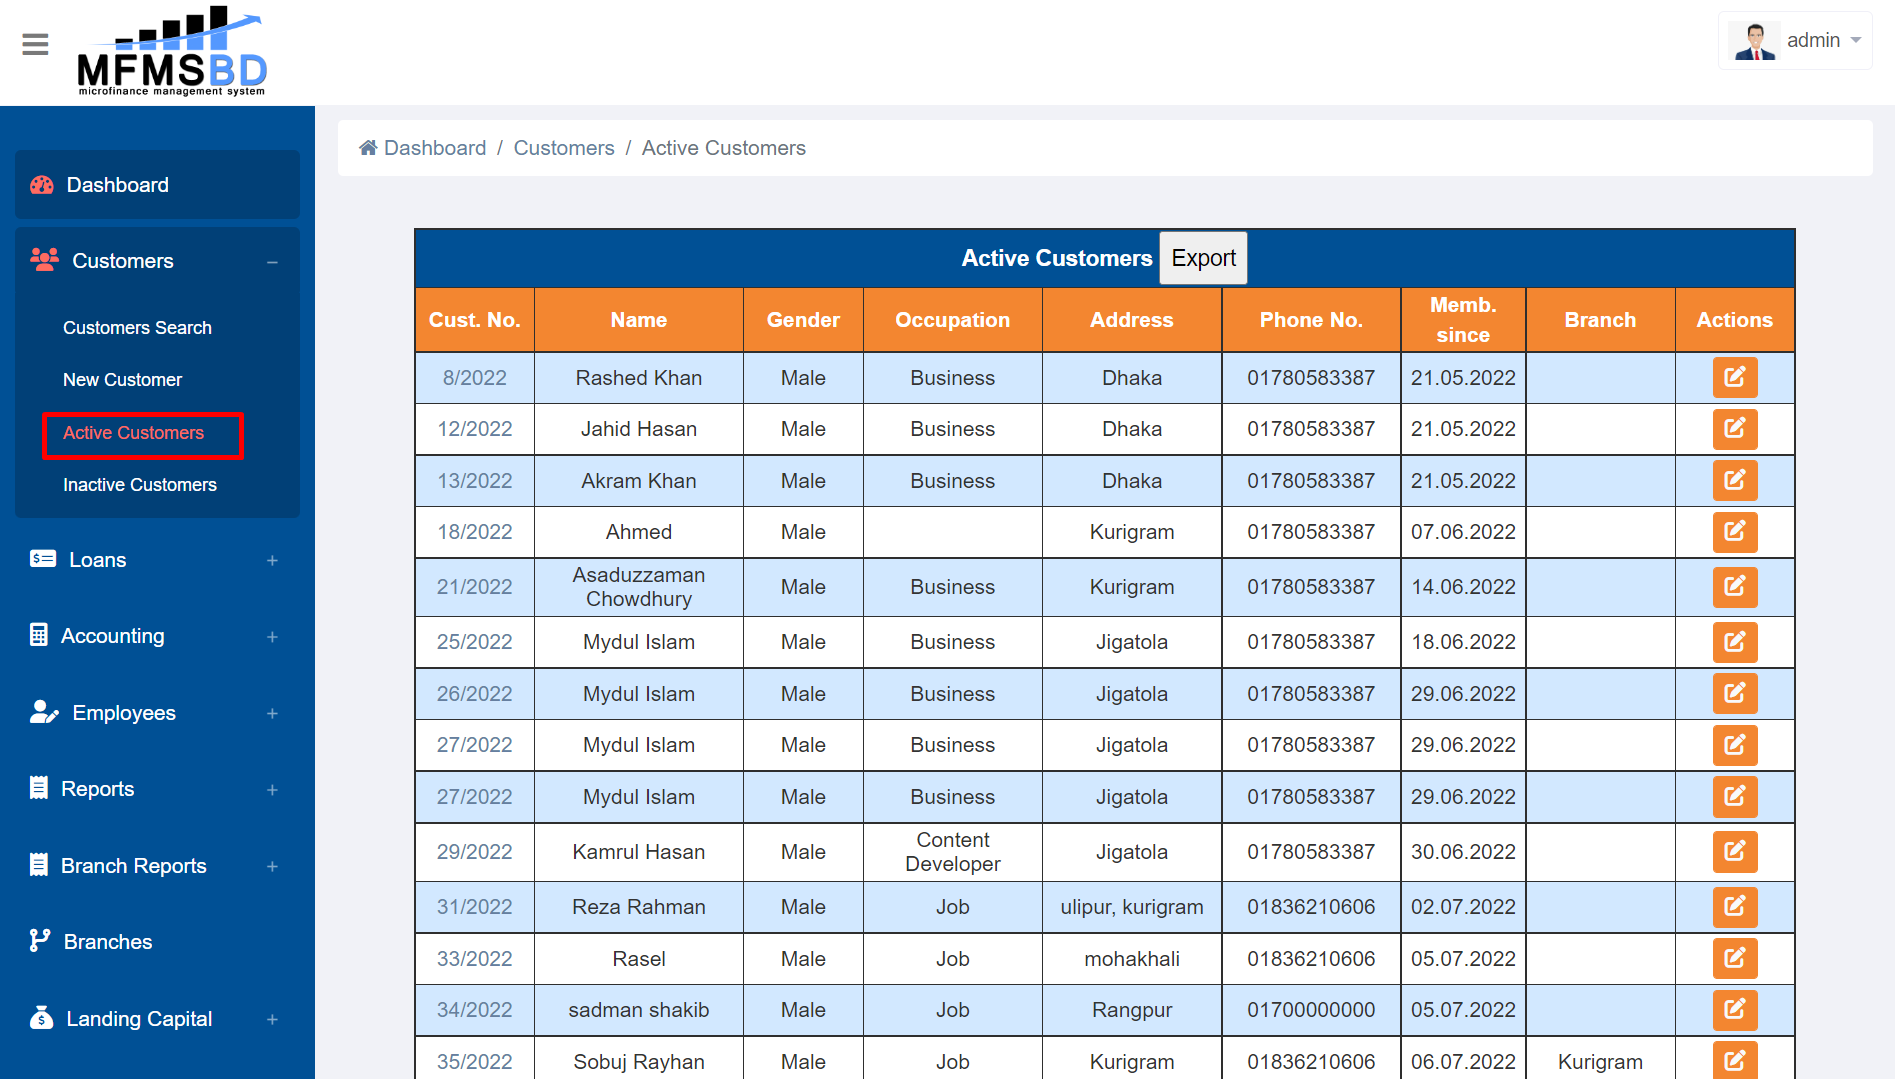Expand the Accounting menu plus sign

tap(272, 637)
